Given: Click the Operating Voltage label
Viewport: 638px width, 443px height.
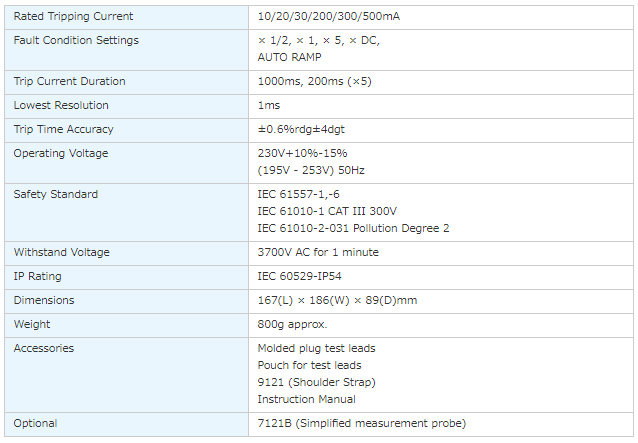Looking at the screenshot, I should coord(60,153).
